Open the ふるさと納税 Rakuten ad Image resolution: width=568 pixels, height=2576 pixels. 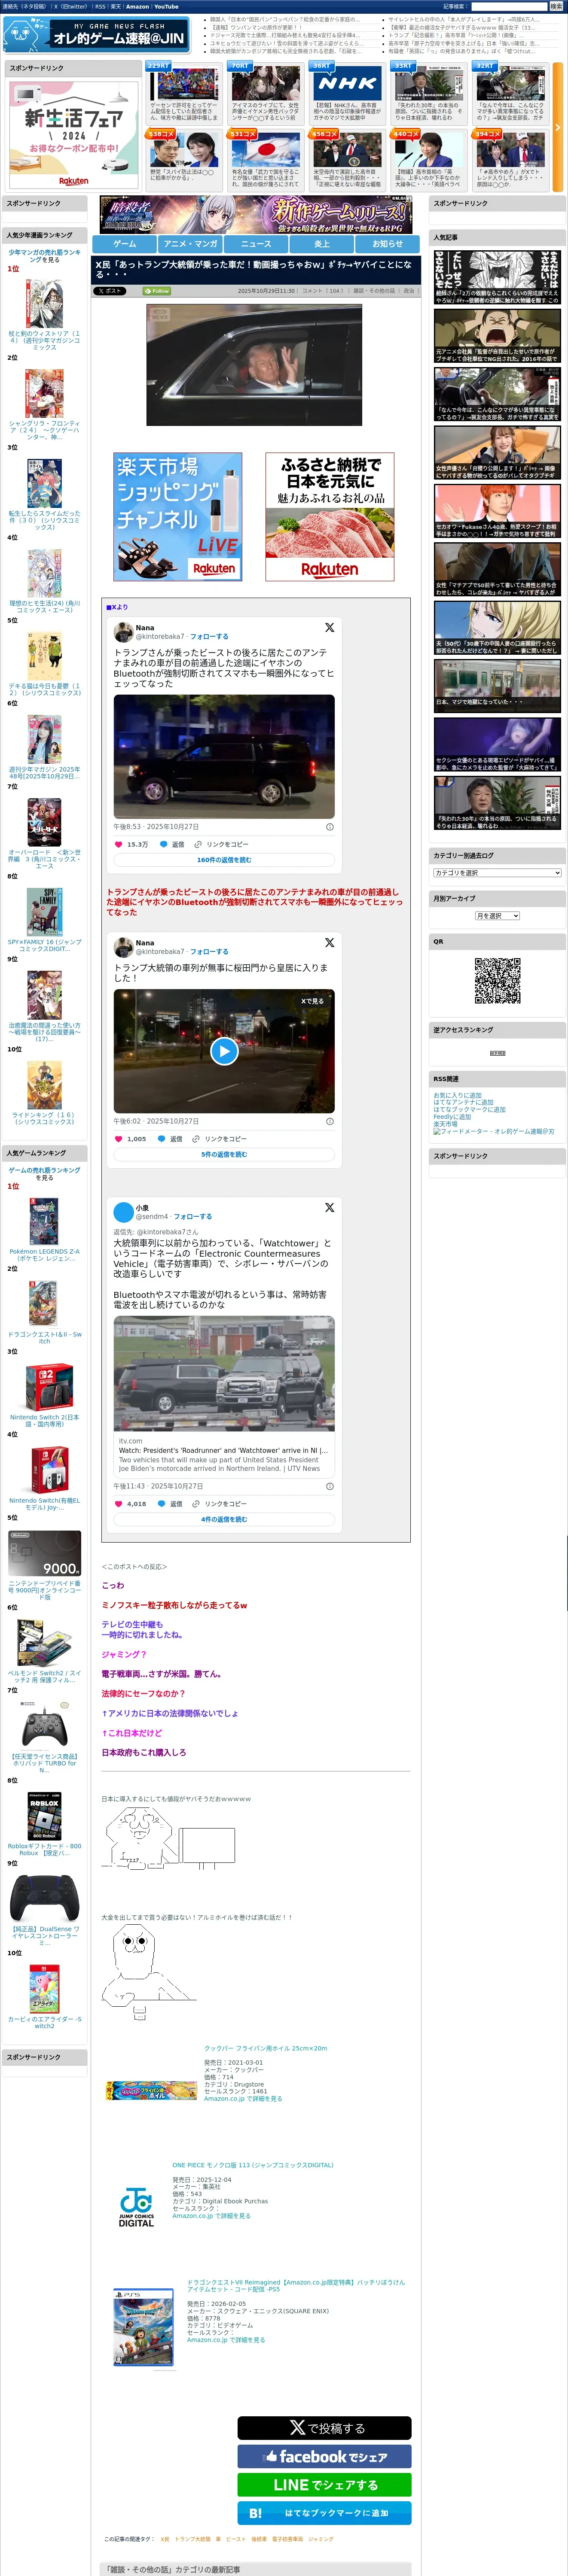coord(330,517)
